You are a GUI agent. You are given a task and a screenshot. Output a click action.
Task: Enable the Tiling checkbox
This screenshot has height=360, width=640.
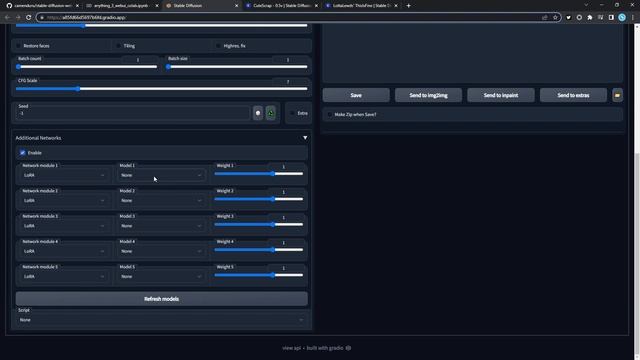coord(119,46)
